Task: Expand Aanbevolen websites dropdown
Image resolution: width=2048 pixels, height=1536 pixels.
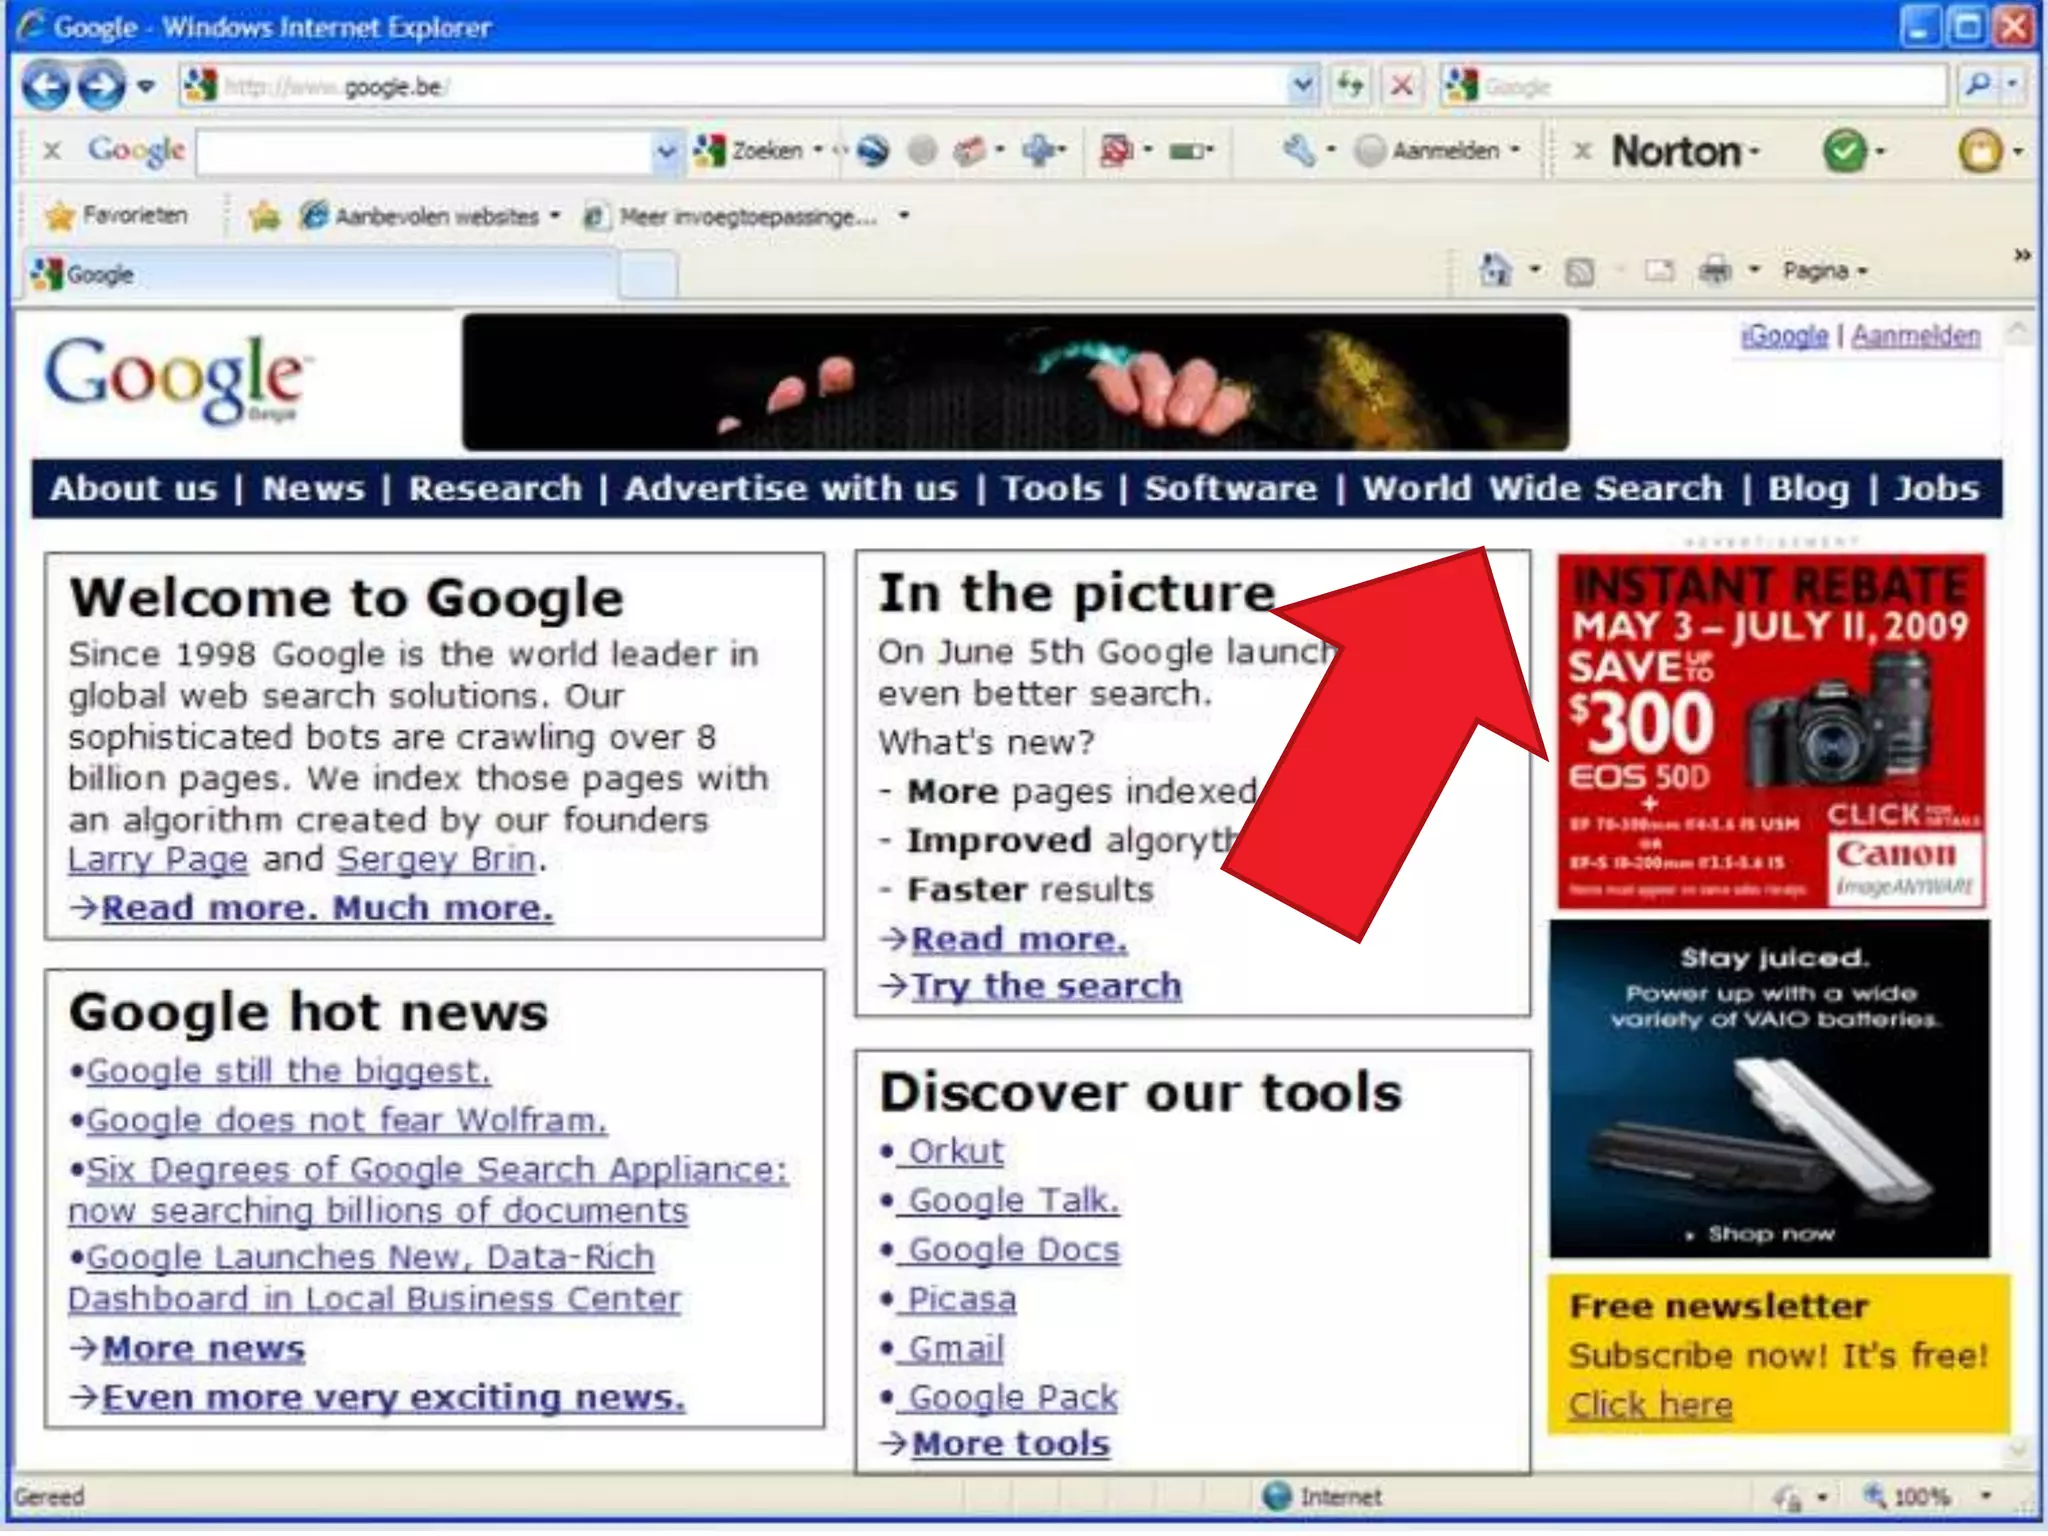Action: (555, 216)
